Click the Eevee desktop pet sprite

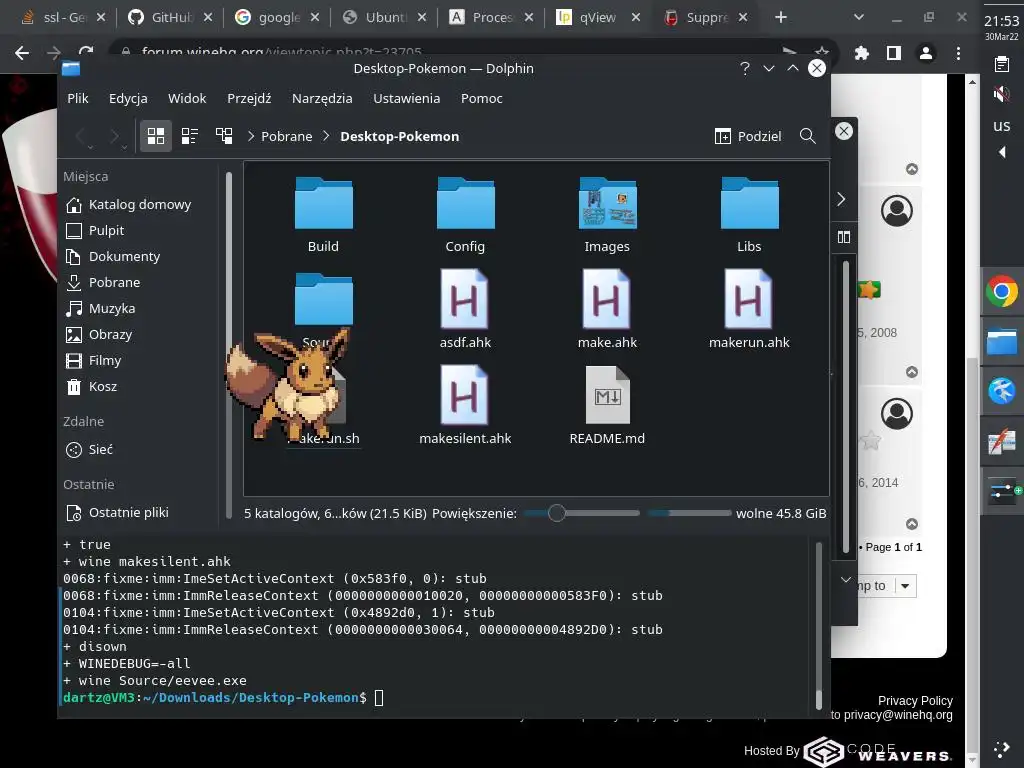tap(287, 385)
